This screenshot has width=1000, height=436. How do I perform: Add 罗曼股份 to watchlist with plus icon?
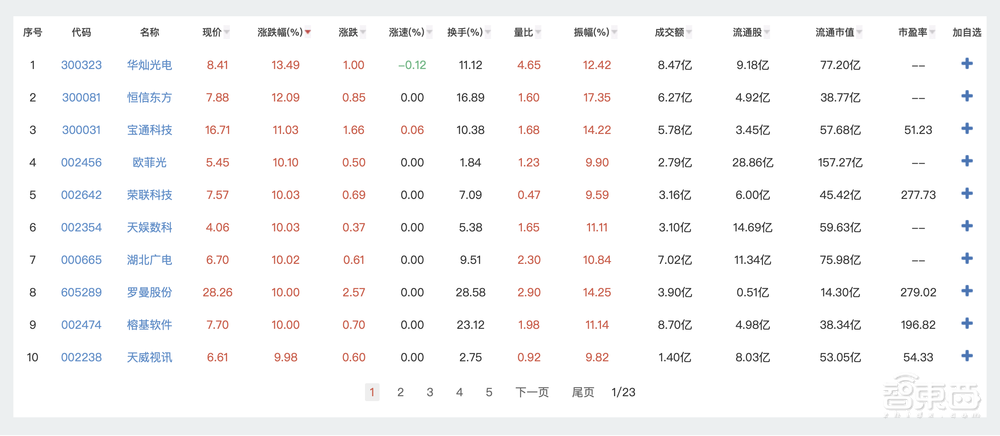[x=967, y=291]
